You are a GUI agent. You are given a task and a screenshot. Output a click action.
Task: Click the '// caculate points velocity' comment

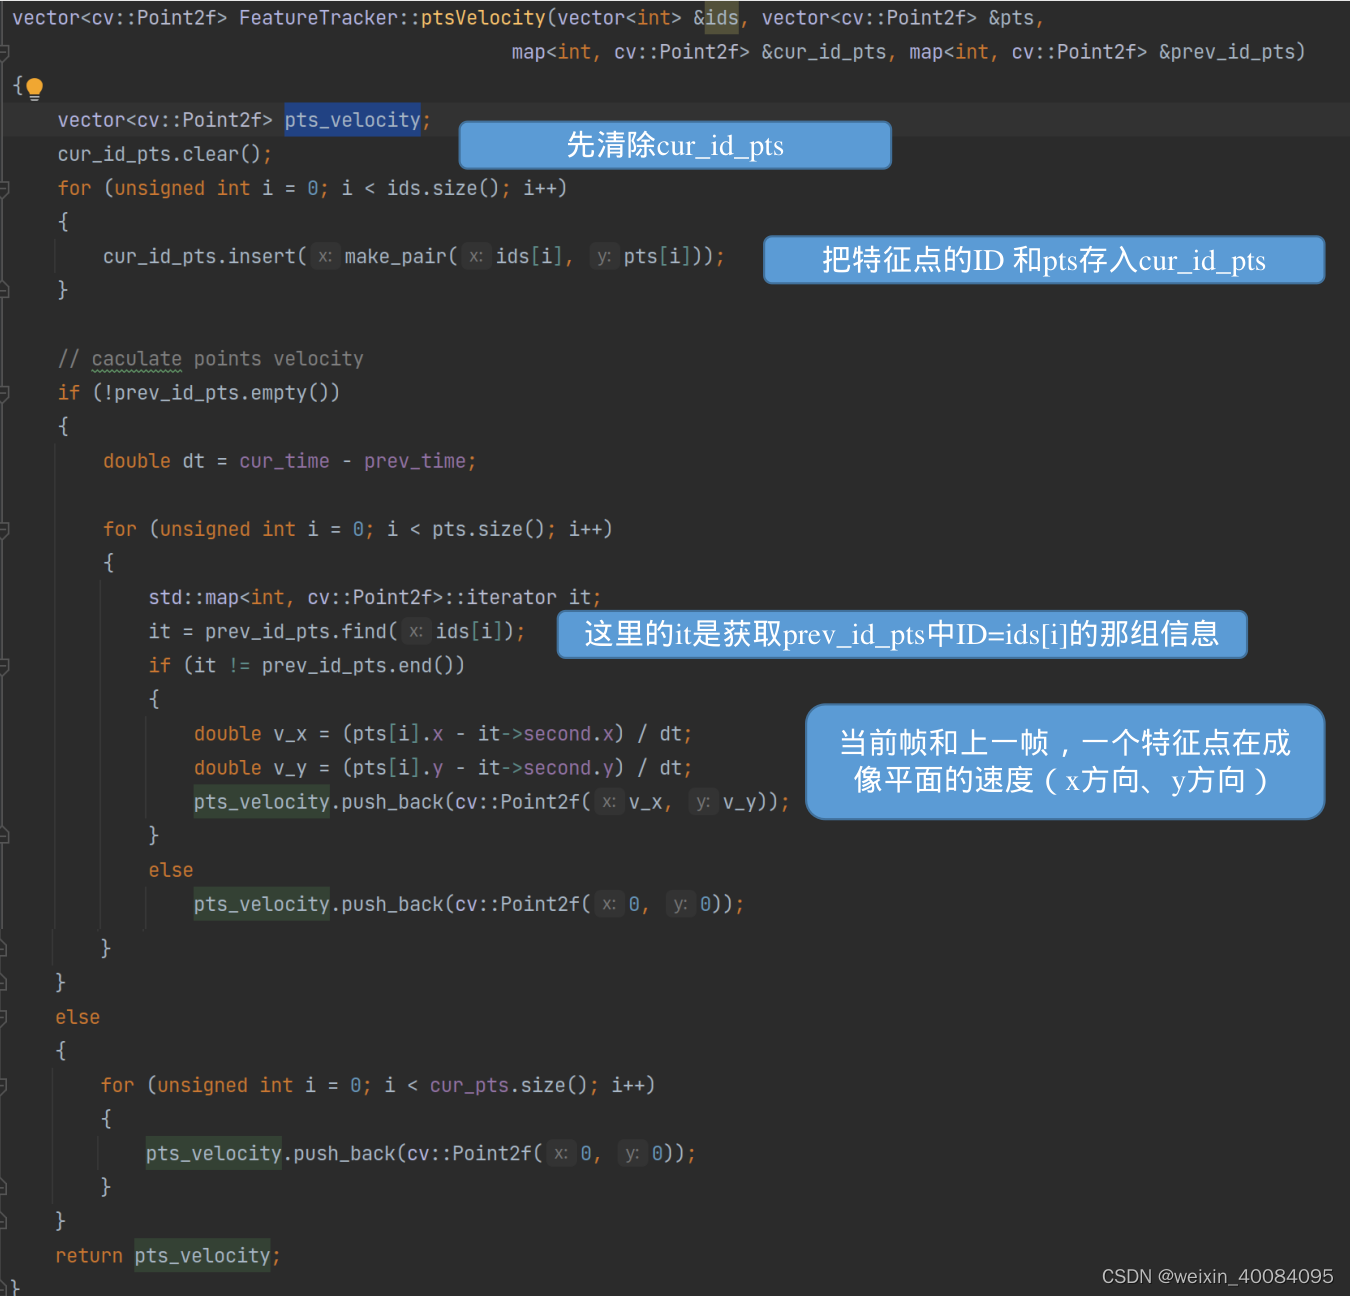click(210, 359)
